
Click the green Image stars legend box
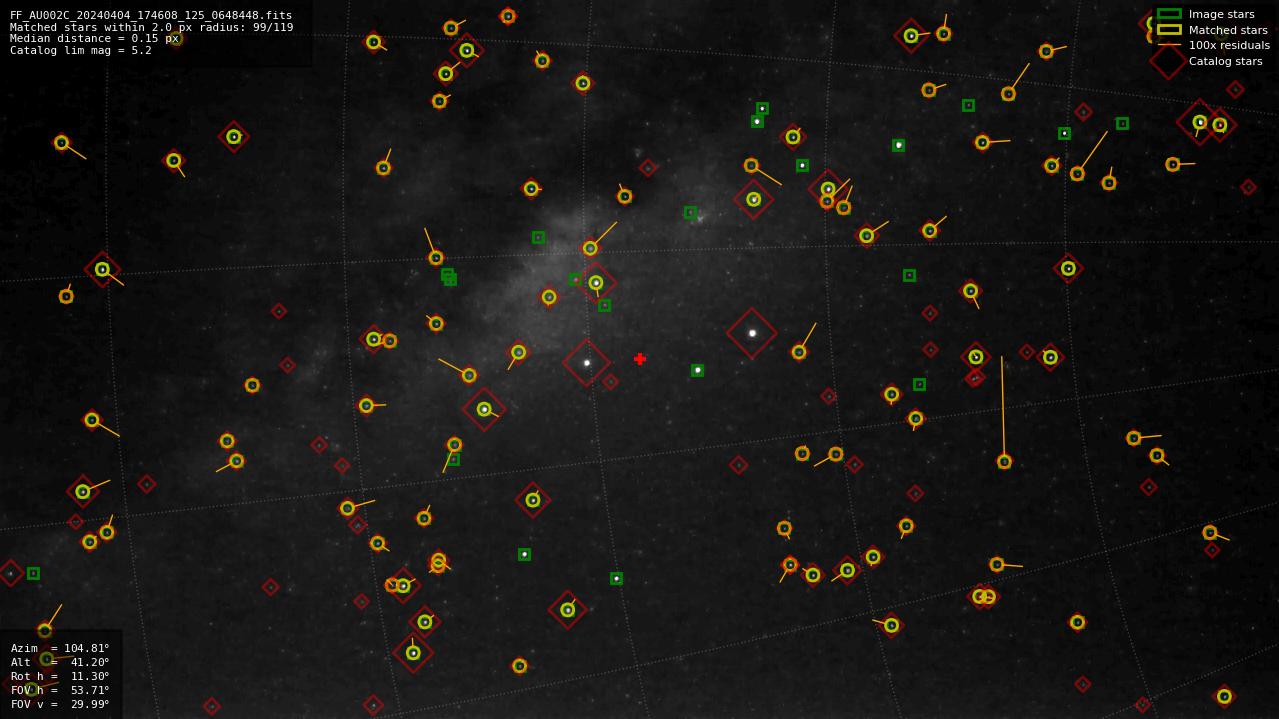coord(1169,14)
